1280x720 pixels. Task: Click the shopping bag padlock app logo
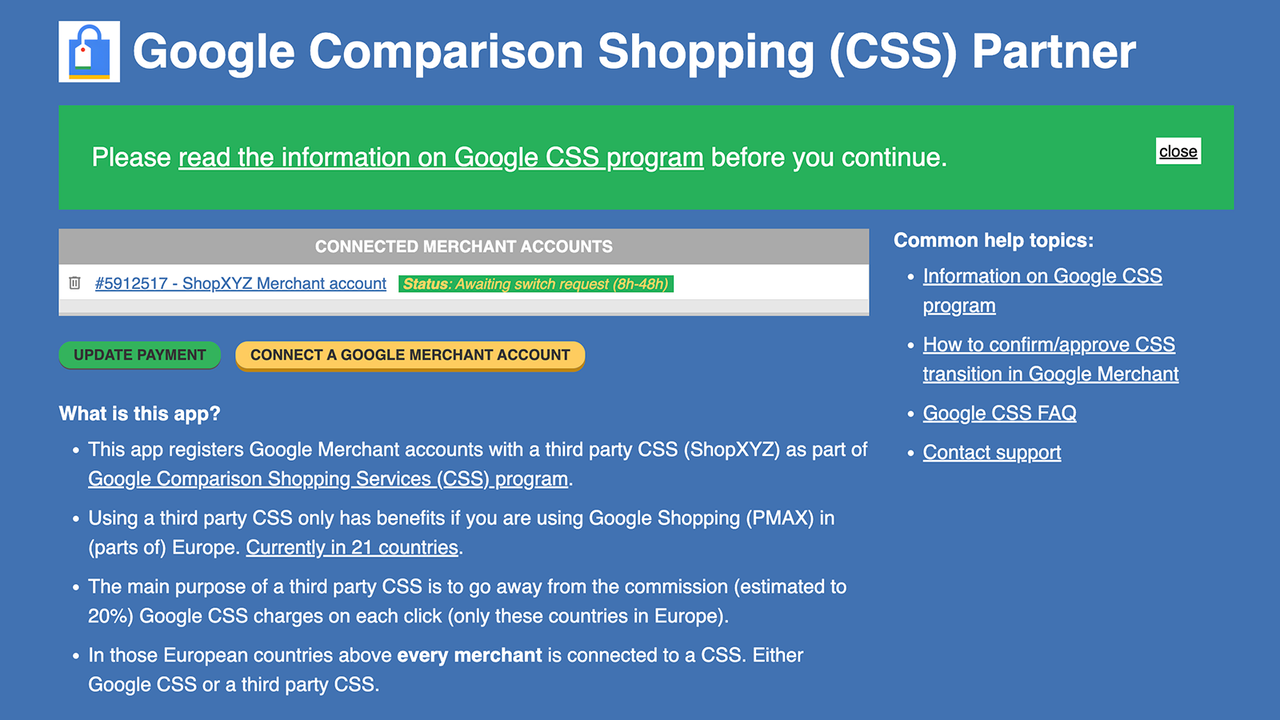point(88,51)
